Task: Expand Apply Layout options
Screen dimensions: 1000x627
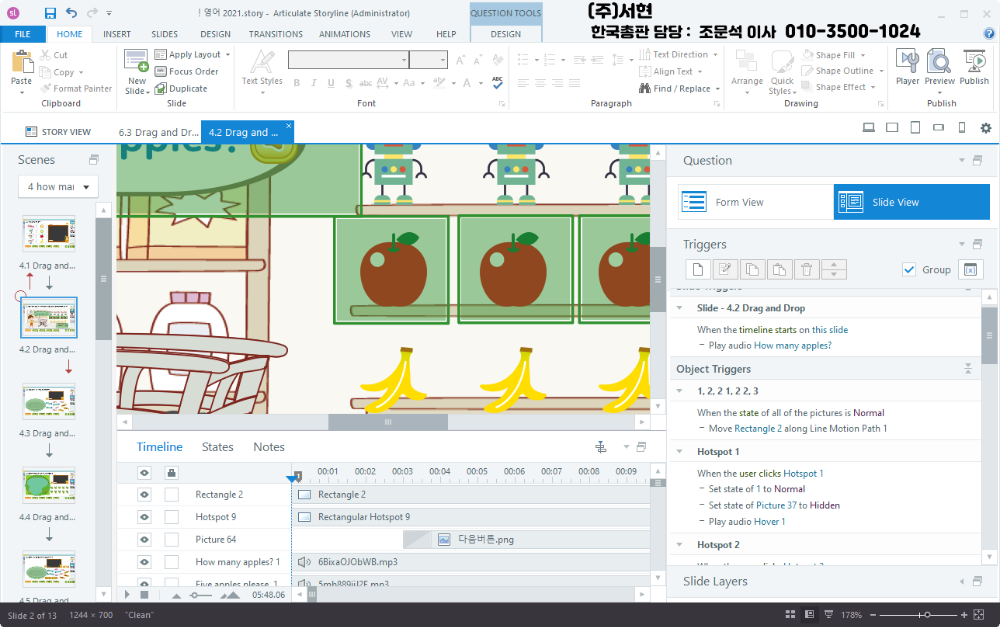Action: pyautogui.click(x=228, y=55)
